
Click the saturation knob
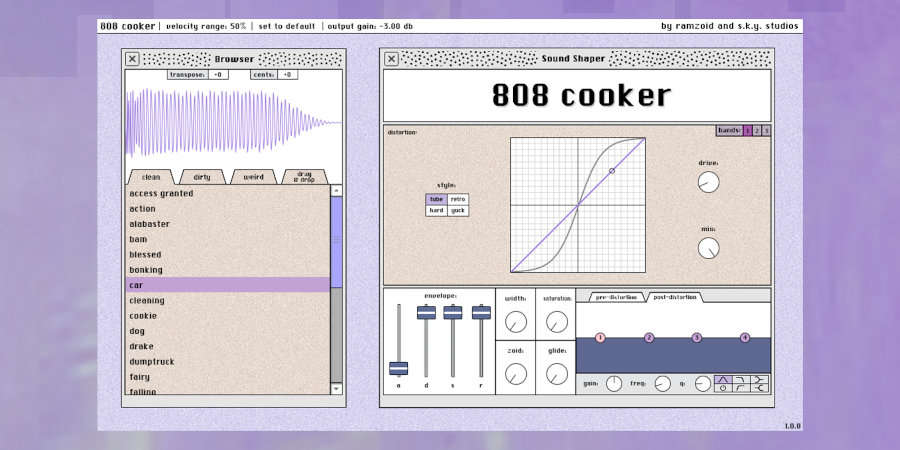point(555,322)
